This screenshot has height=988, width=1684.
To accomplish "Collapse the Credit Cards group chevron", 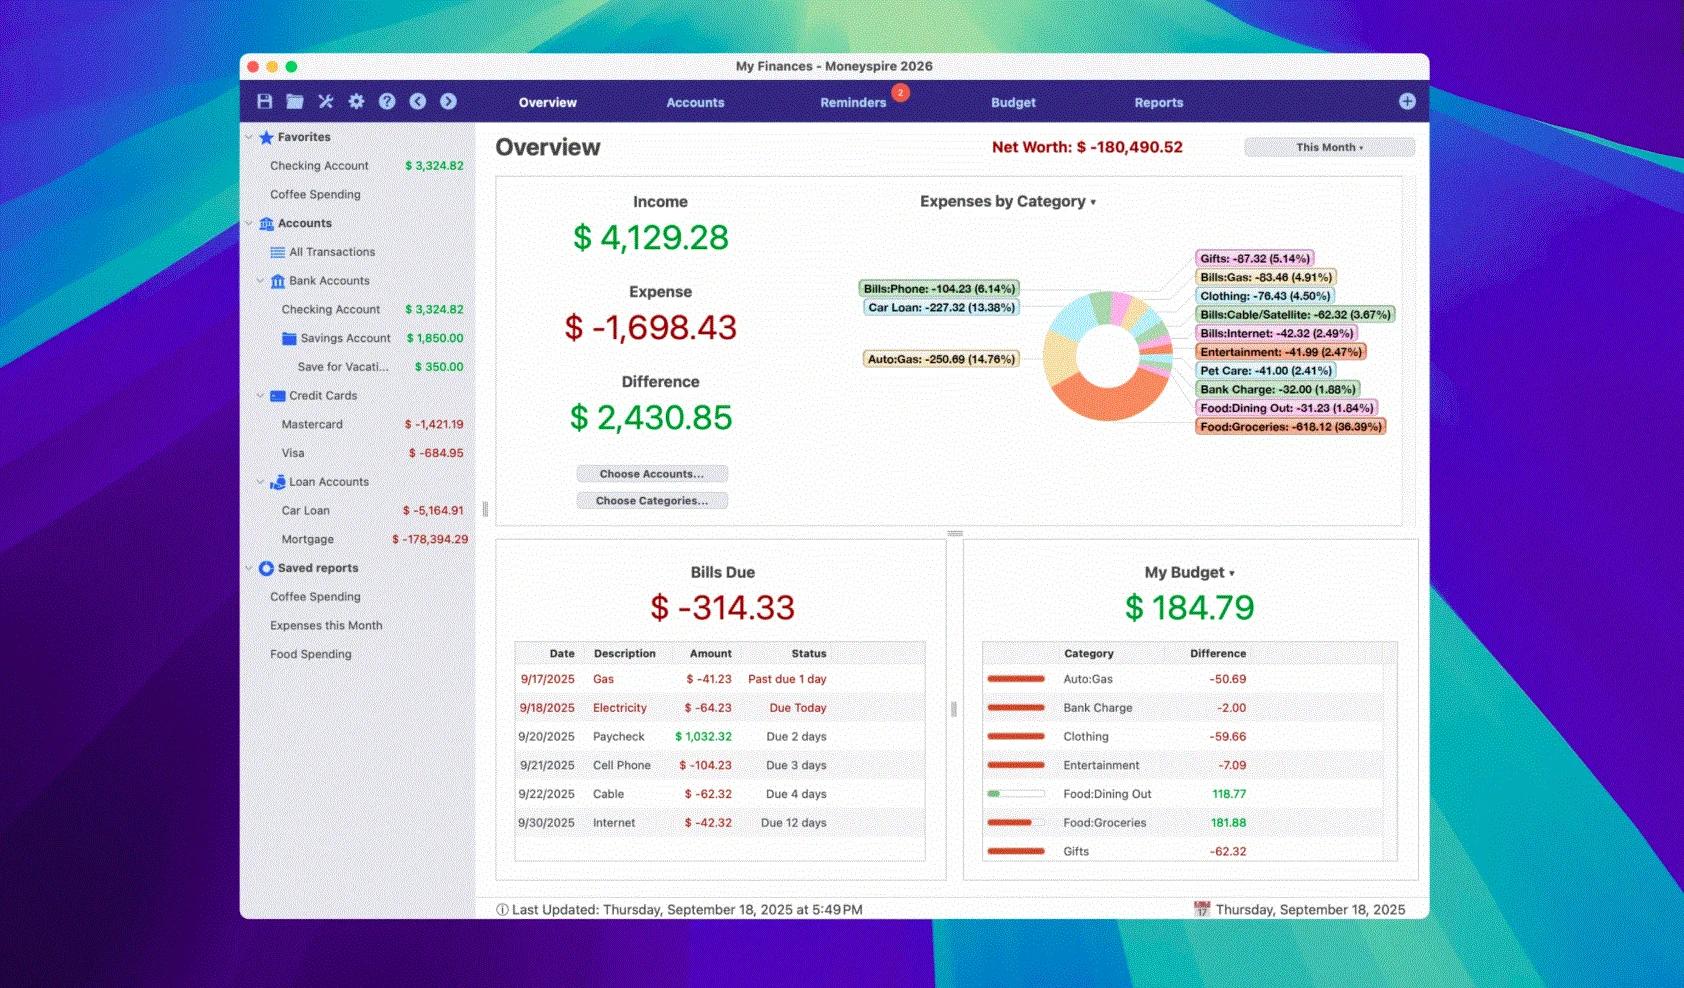I will [x=260, y=396].
